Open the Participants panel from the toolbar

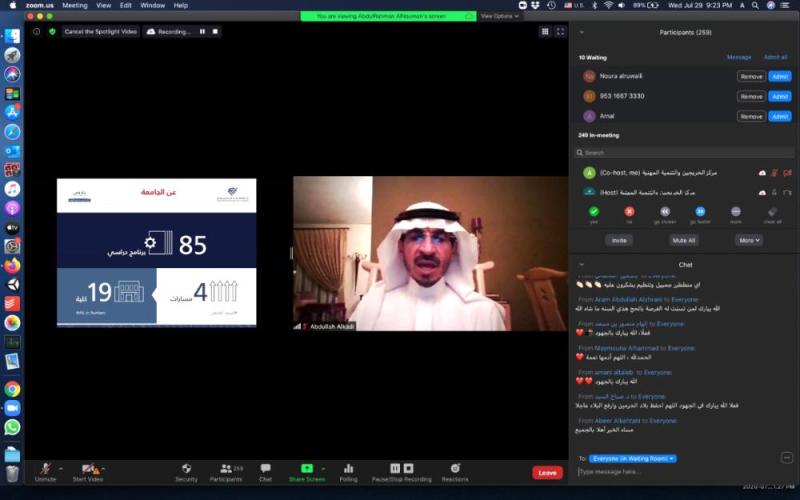[x=226, y=472]
